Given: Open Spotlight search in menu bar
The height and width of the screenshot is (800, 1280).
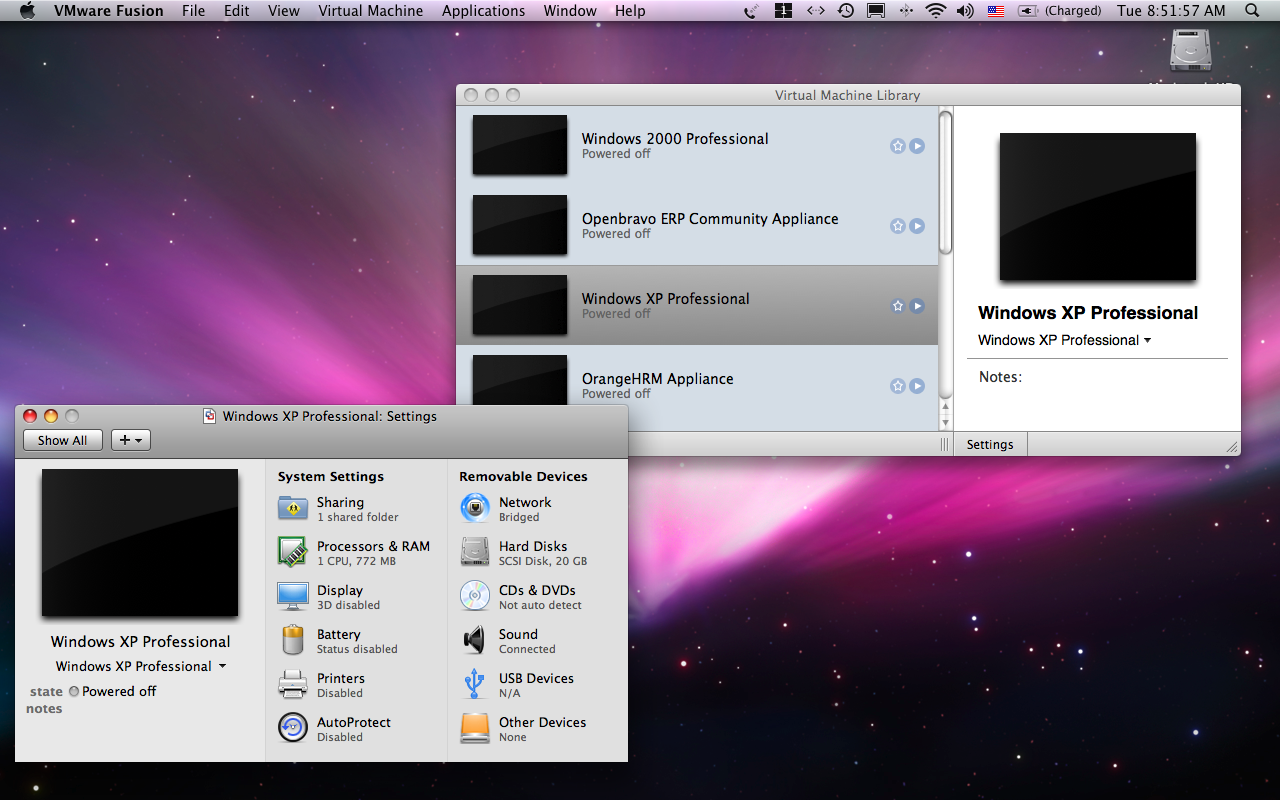Looking at the screenshot, I should 1253,11.
